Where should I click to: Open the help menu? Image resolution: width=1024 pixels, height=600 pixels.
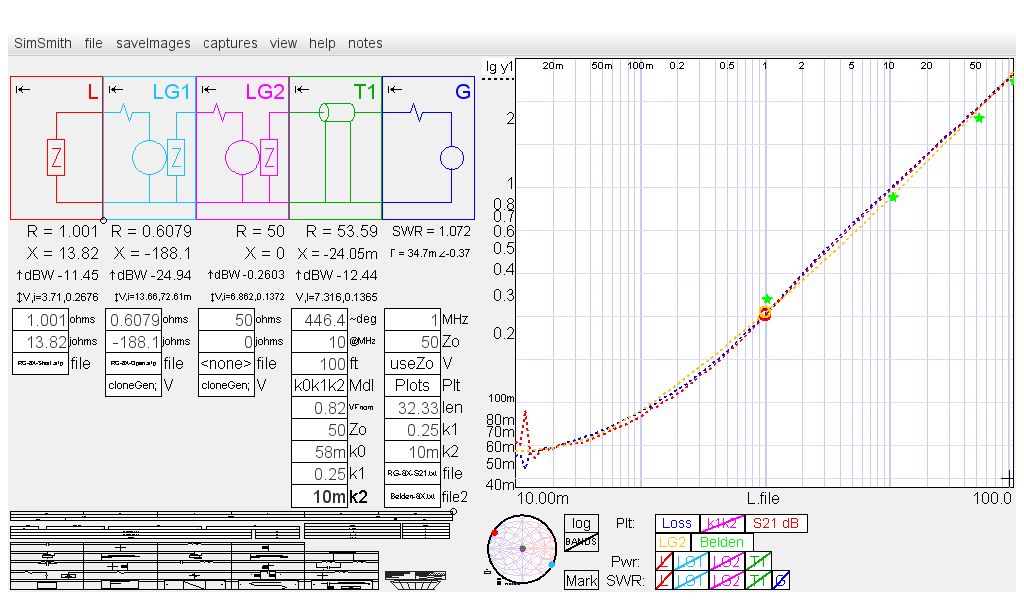point(322,43)
